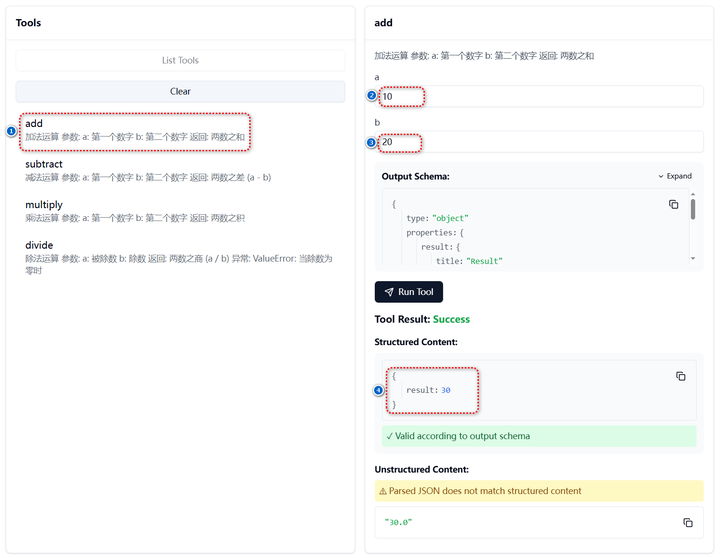Click the "Parsed JSON does not match" warning
This screenshot has width=720, height=558.
tap(539, 491)
